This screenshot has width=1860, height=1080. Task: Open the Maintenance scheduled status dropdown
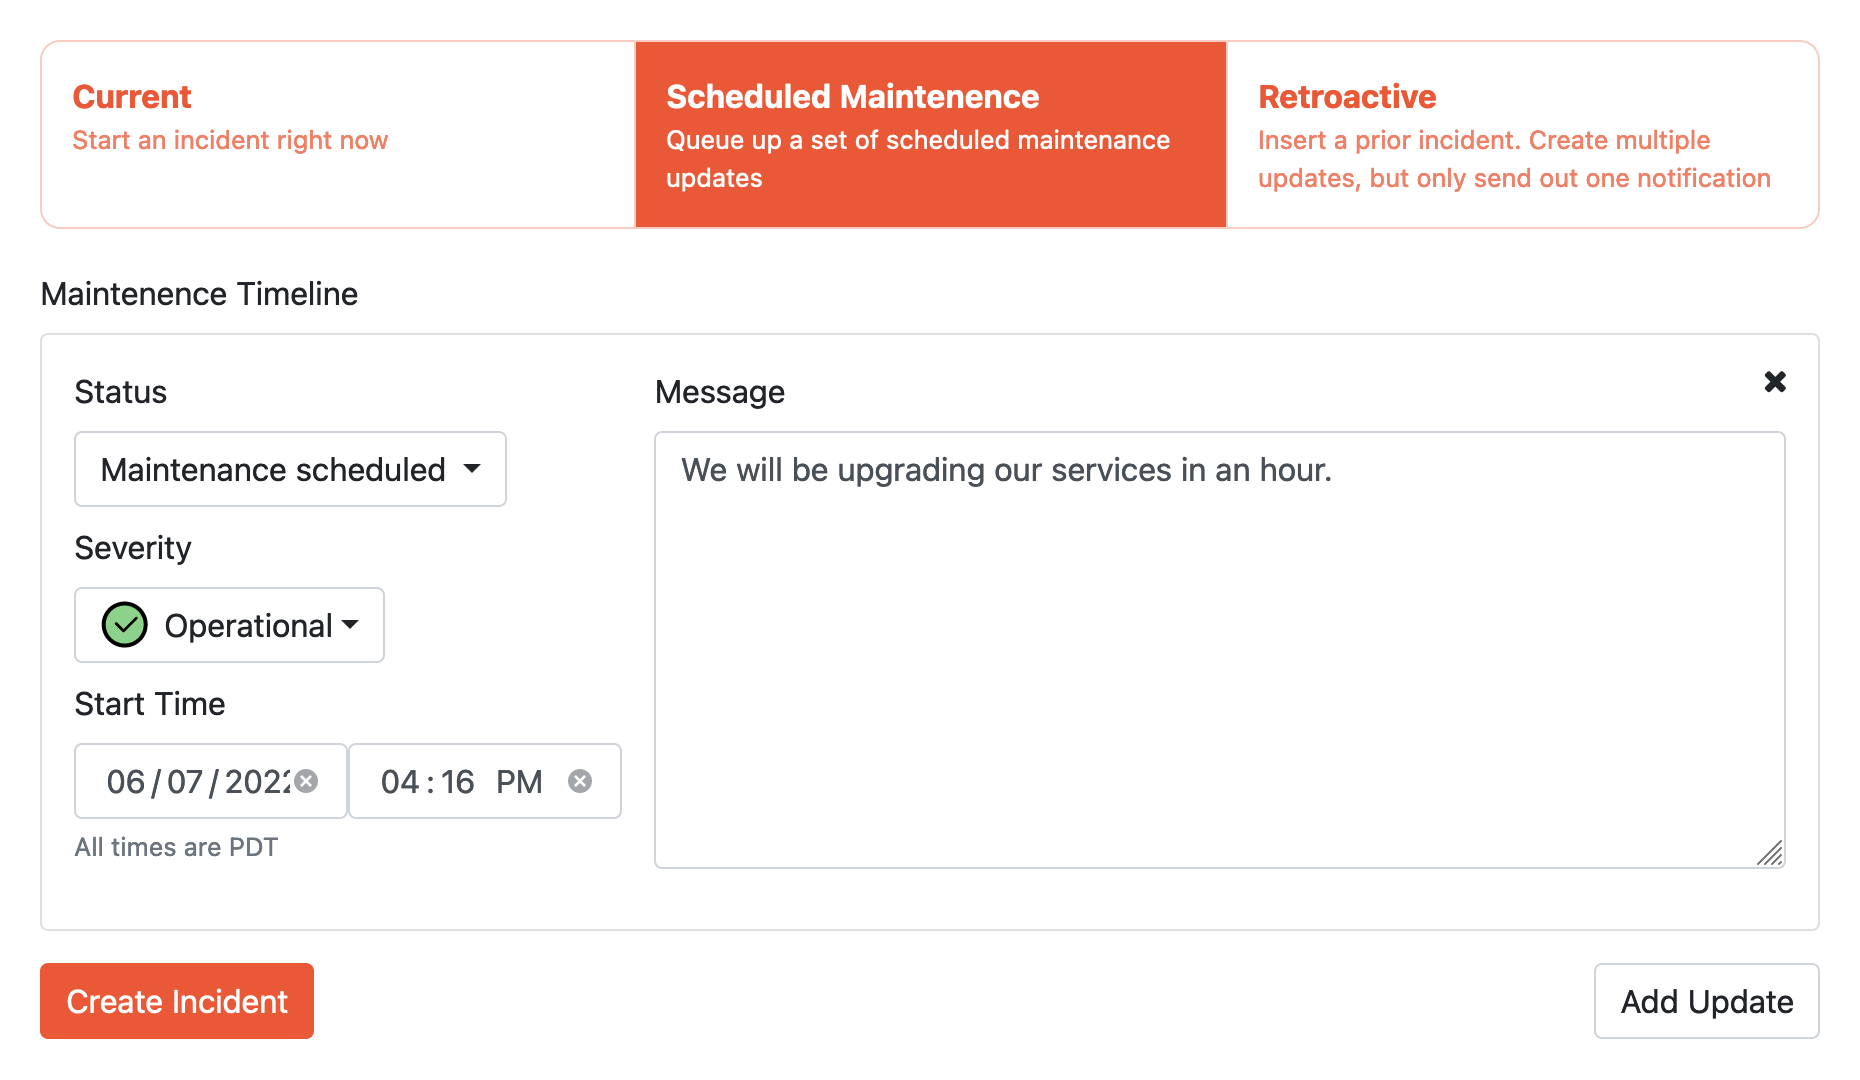tap(290, 469)
